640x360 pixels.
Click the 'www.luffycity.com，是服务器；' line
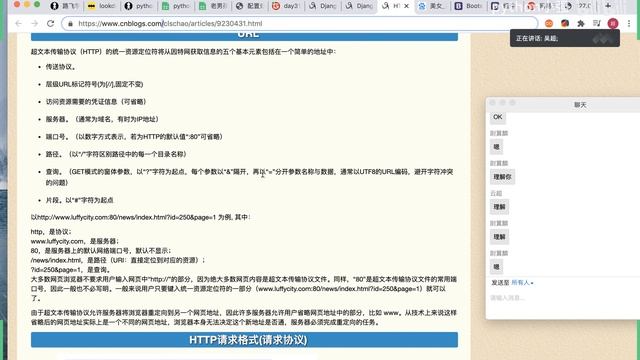[75, 241]
